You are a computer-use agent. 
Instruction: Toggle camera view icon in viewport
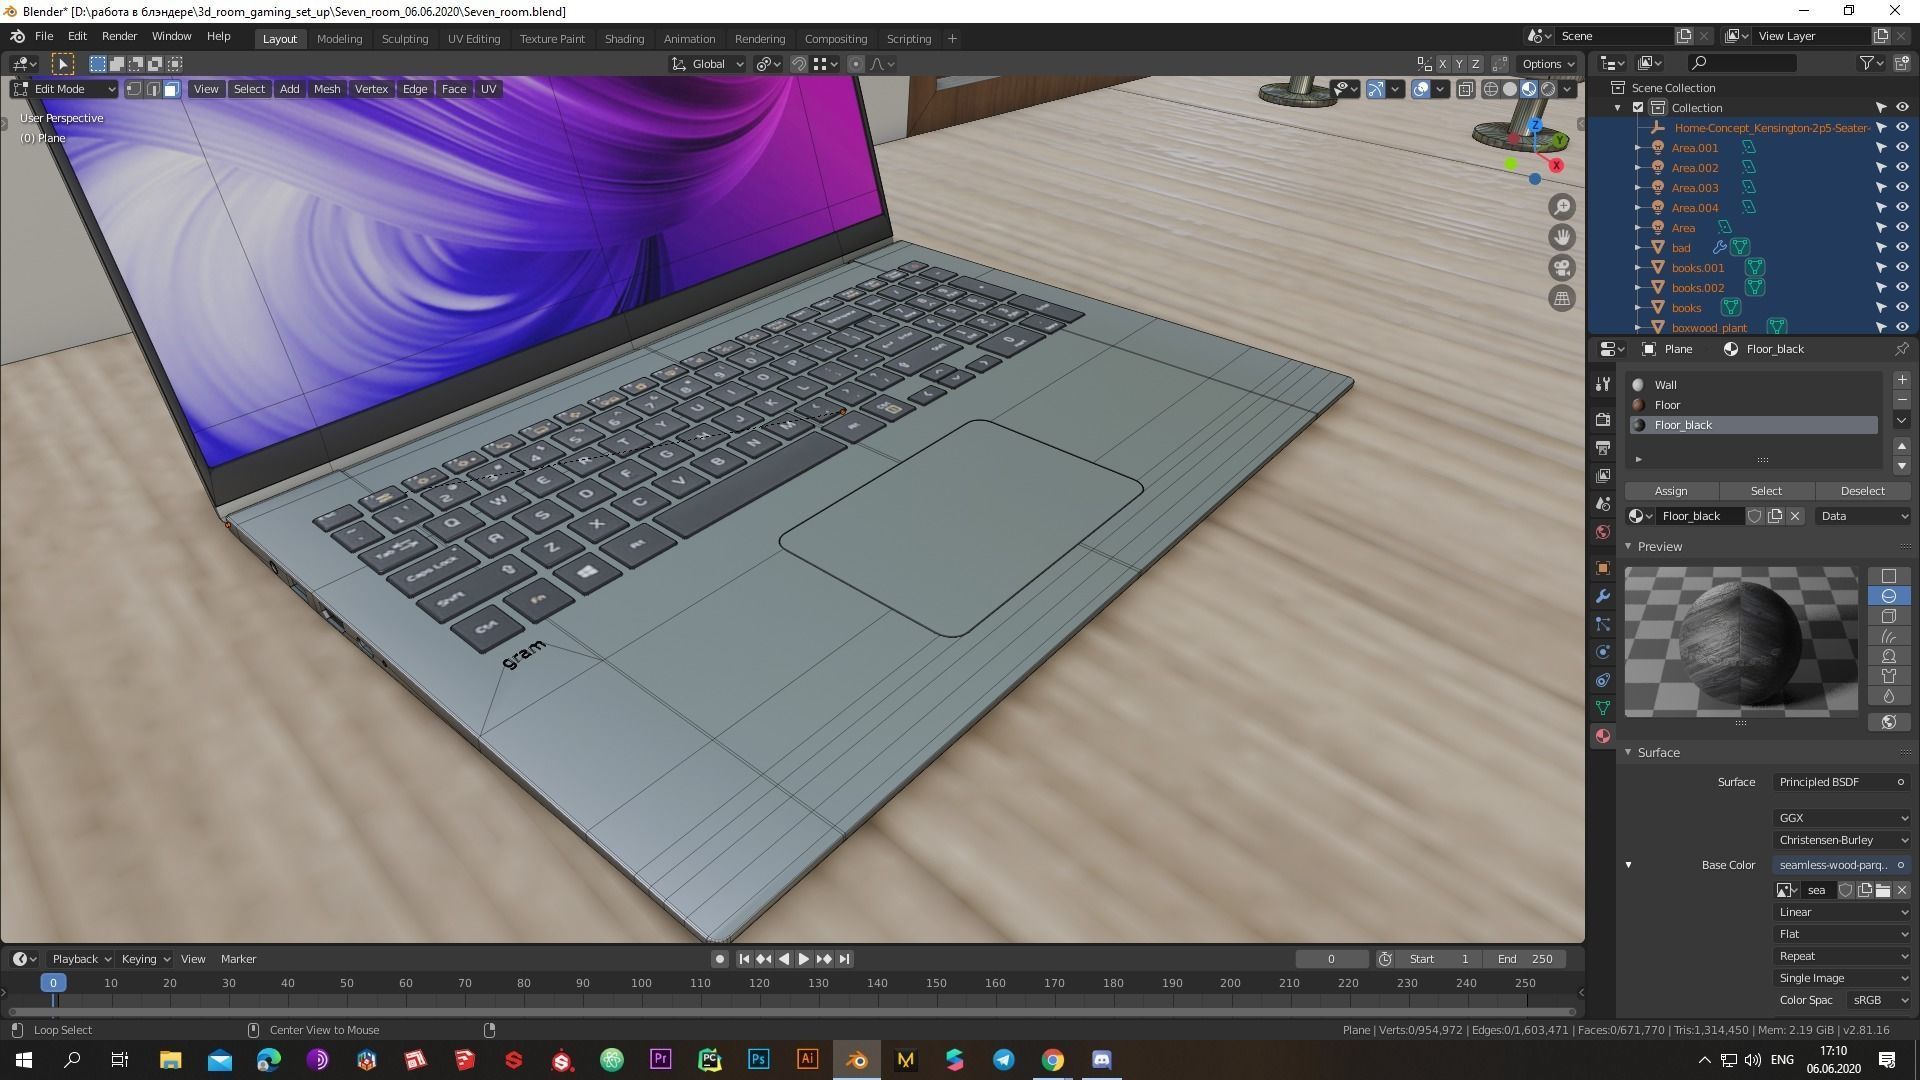[x=1561, y=268]
